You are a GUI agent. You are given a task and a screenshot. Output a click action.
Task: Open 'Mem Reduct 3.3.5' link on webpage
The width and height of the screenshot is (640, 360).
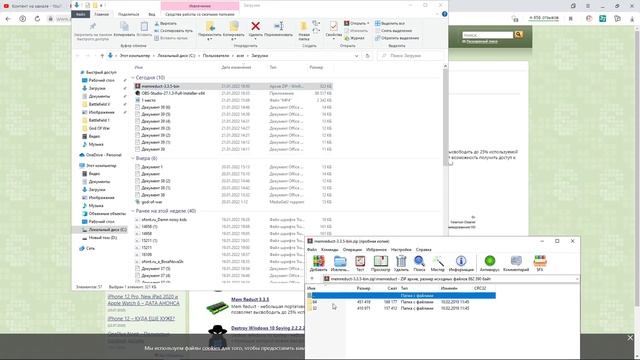pyautogui.click(x=250, y=300)
